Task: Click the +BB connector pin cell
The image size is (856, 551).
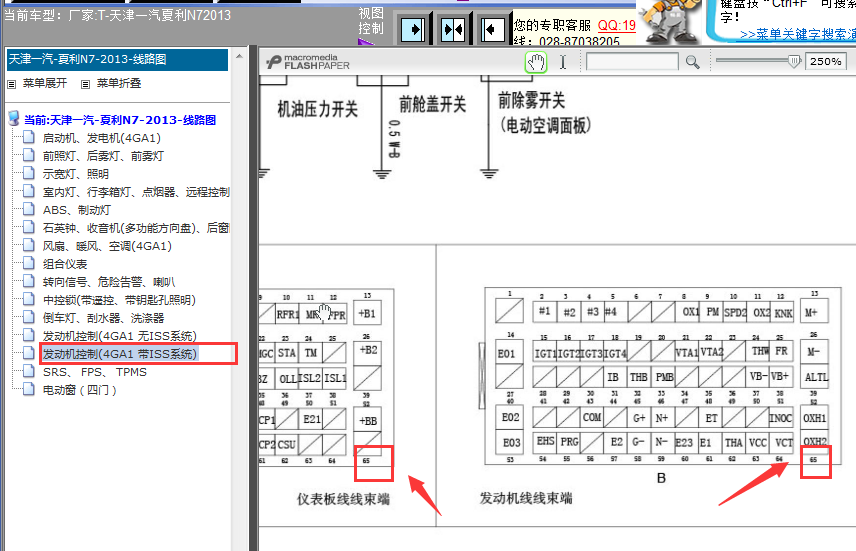Action: 368,420
